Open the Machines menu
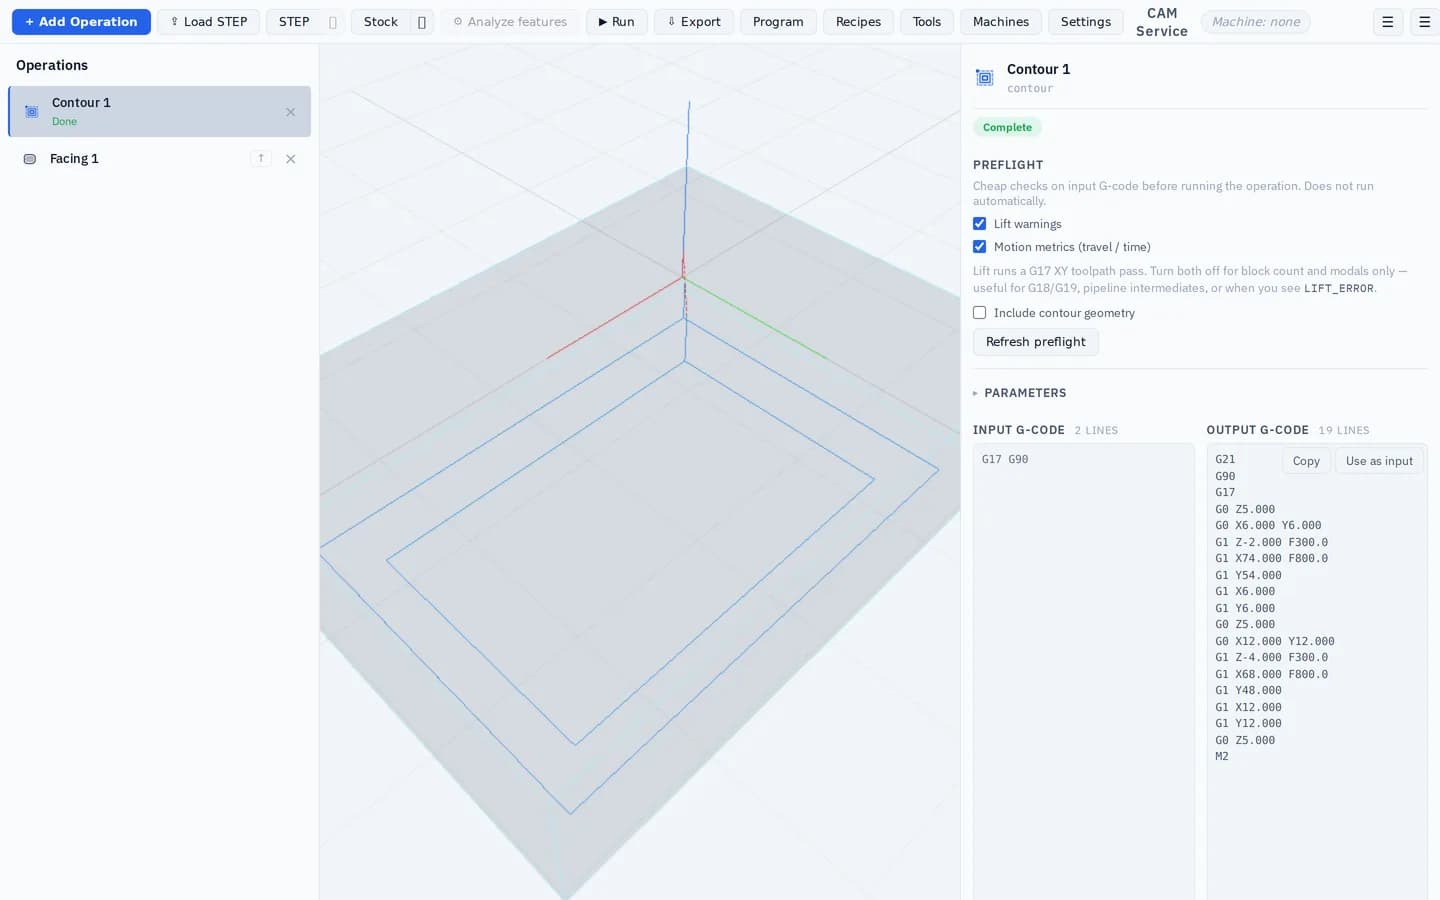 click(1001, 22)
